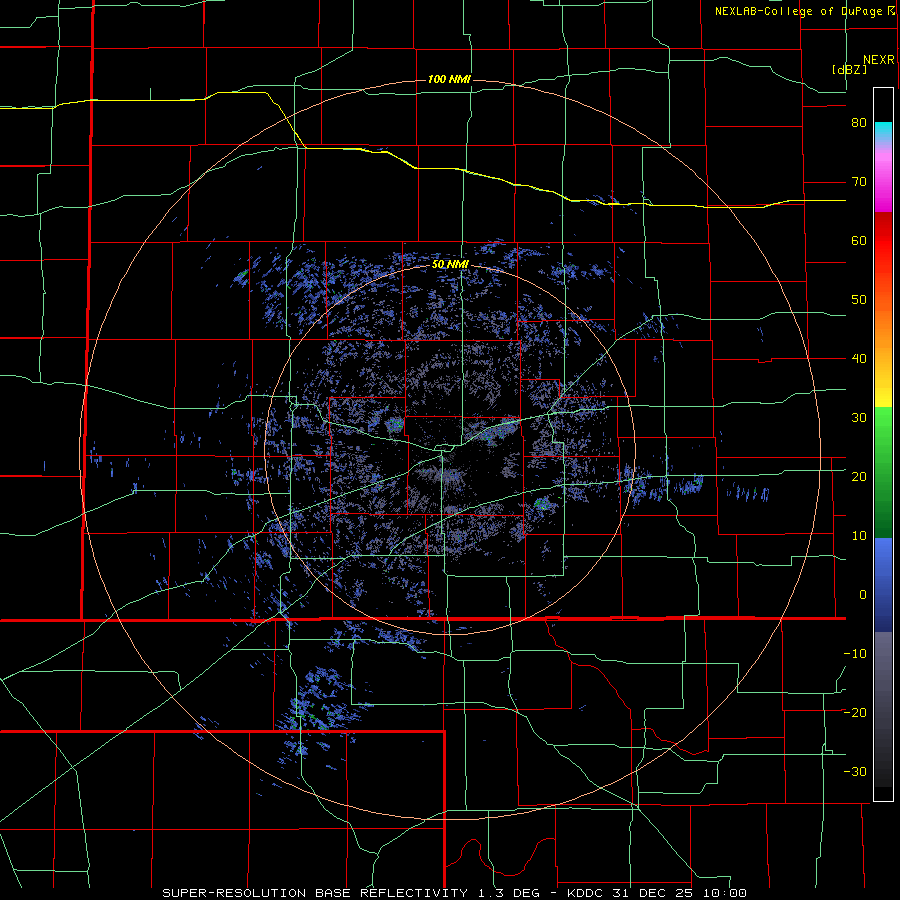The height and width of the screenshot is (900, 900).
Task: Click the 50 value on the dBZ scale
Action: click(x=859, y=300)
